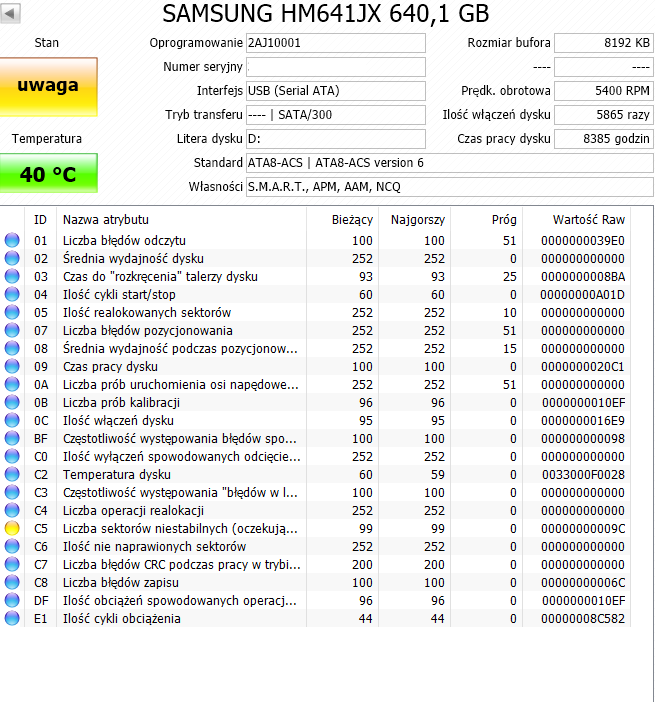Select status orb for attribute 07
Image resolution: width=655 pixels, height=702 pixels.
pos(12,330)
